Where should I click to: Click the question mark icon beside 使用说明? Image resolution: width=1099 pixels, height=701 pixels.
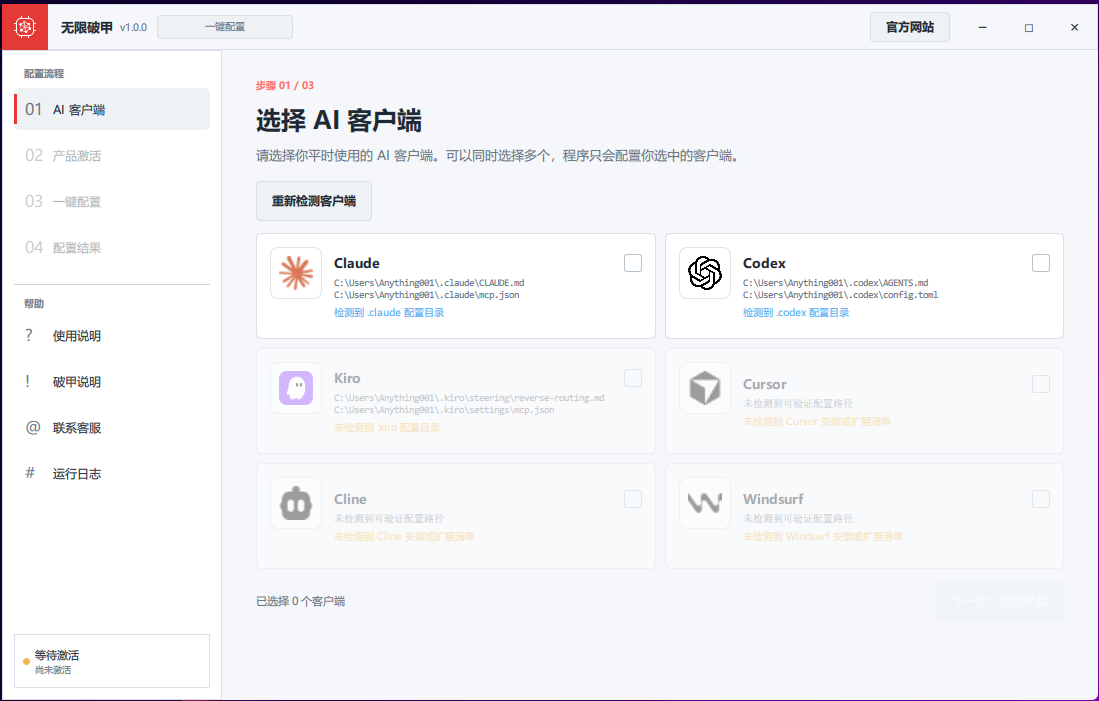coord(29,335)
